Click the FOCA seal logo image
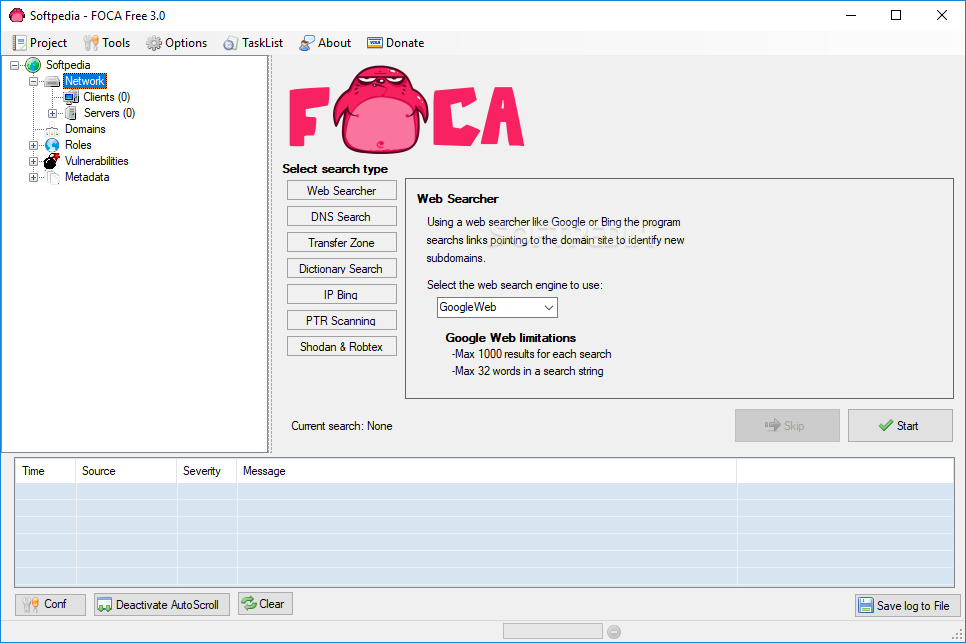 (381, 110)
